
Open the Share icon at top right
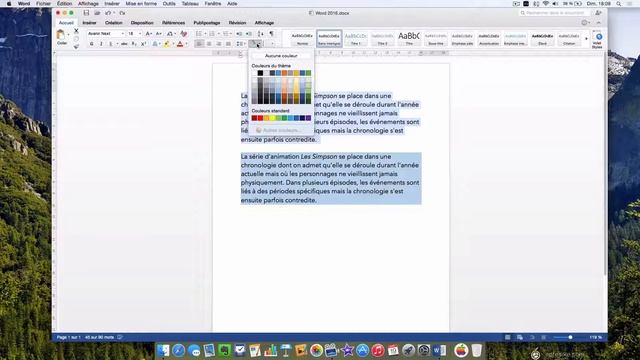(598, 13)
